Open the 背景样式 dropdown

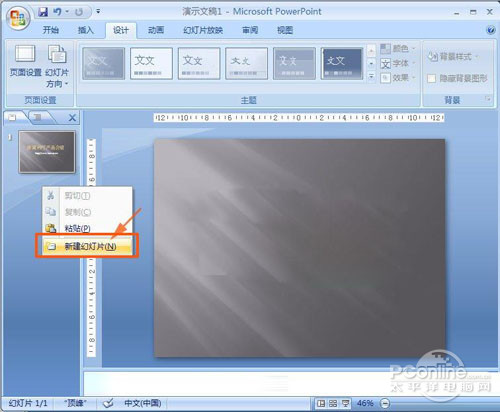coord(453,57)
